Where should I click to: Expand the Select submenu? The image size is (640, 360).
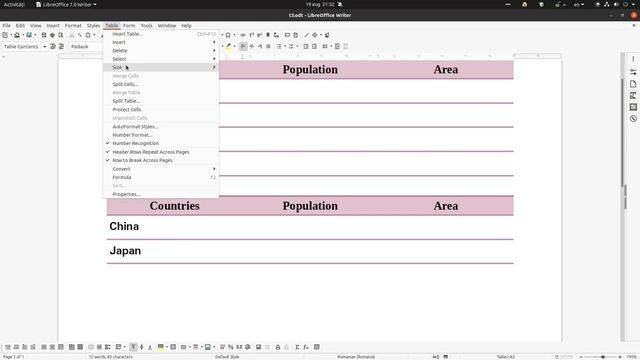tap(161, 59)
